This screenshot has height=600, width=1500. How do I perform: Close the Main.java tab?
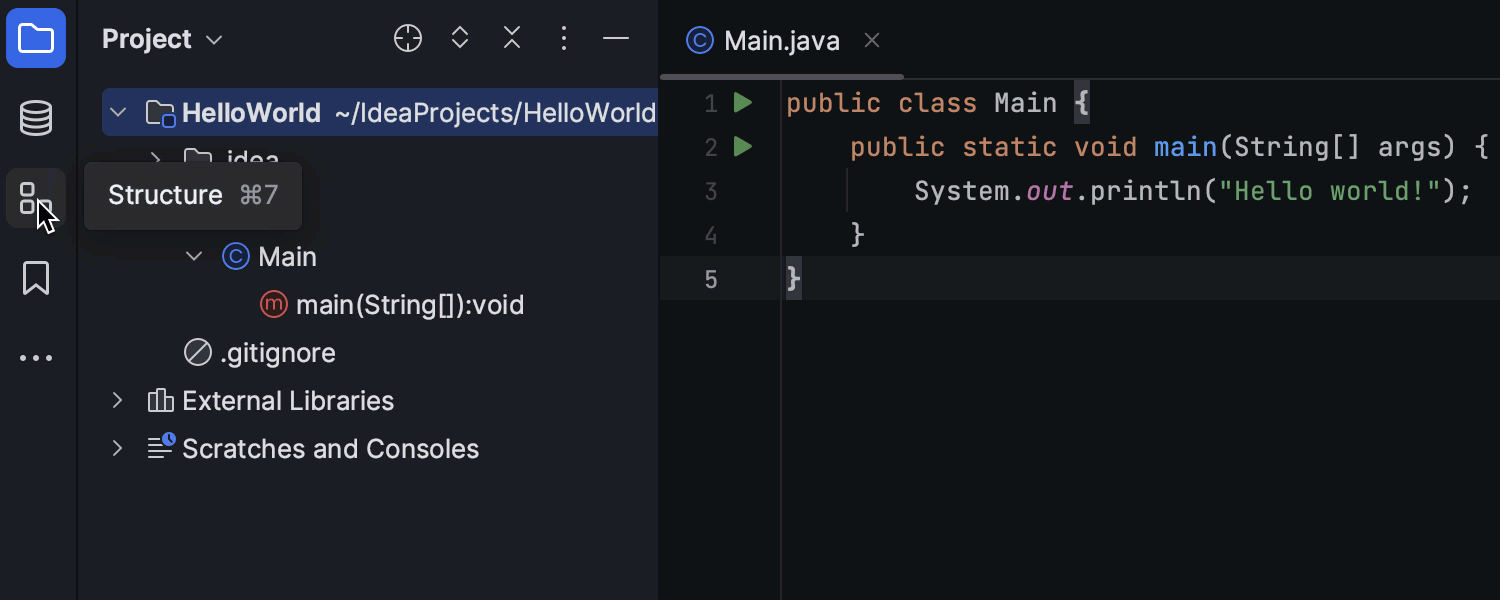coord(872,40)
